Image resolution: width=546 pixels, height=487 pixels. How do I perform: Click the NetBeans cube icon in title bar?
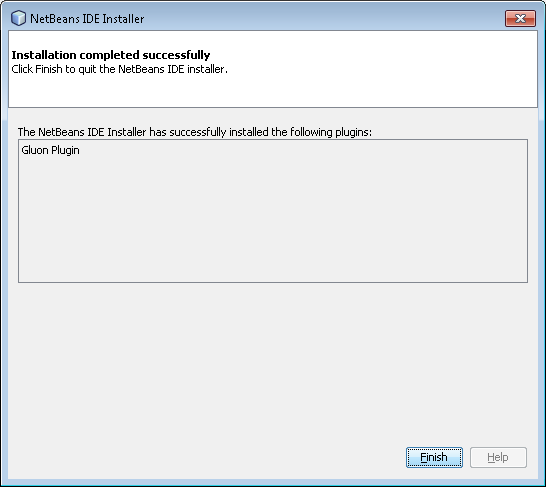pos(18,18)
